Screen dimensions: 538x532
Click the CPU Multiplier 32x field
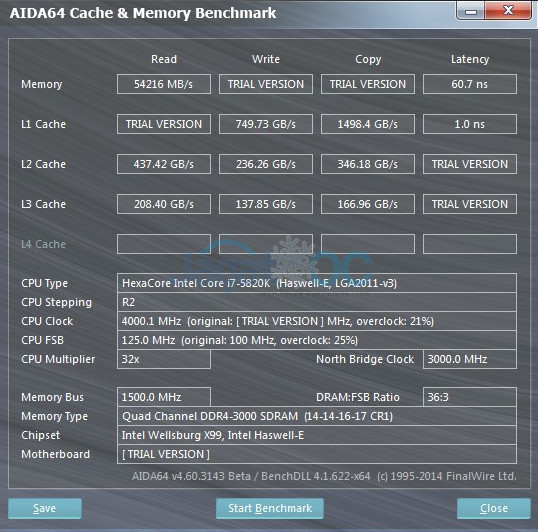coord(164,359)
